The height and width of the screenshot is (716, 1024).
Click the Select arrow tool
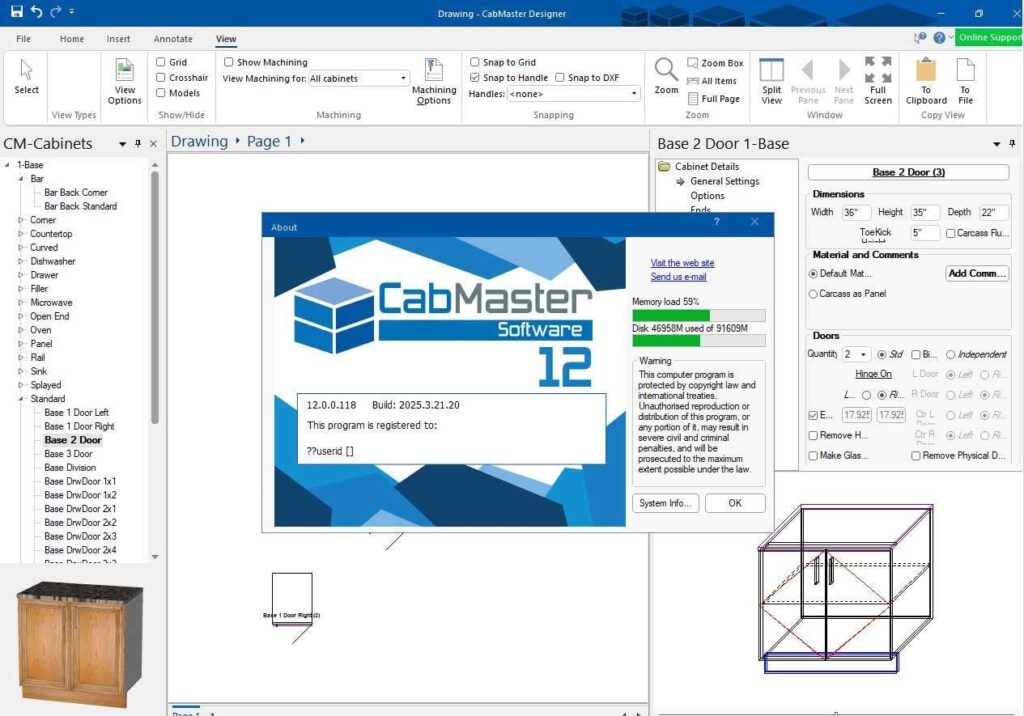pos(26,77)
